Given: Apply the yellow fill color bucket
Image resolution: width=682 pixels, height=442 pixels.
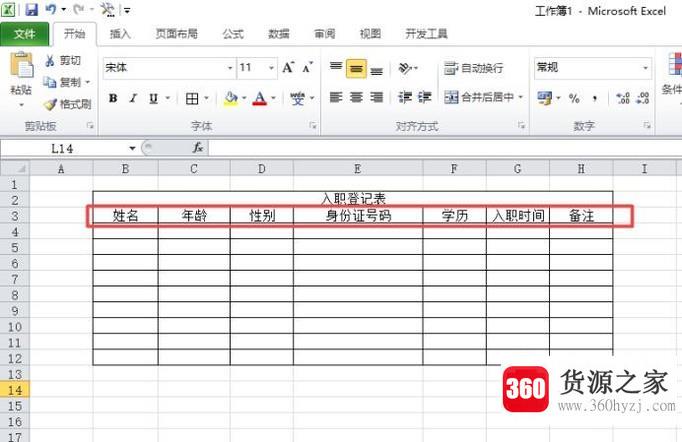Looking at the screenshot, I should pyautogui.click(x=231, y=99).
